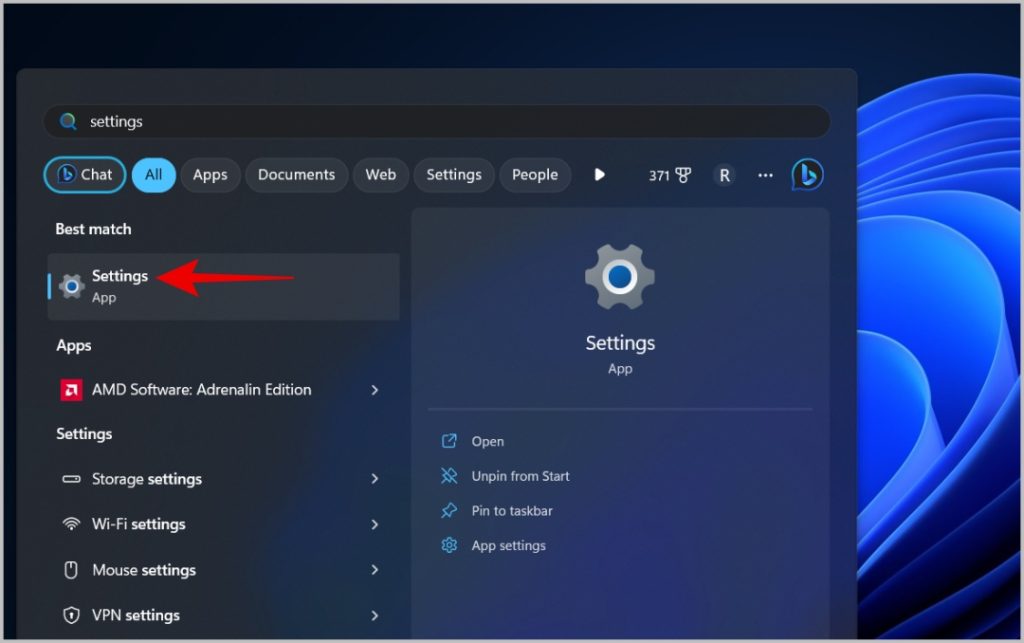Select the People filter tab
This screenshot has height=643, width=1024.
535,174
